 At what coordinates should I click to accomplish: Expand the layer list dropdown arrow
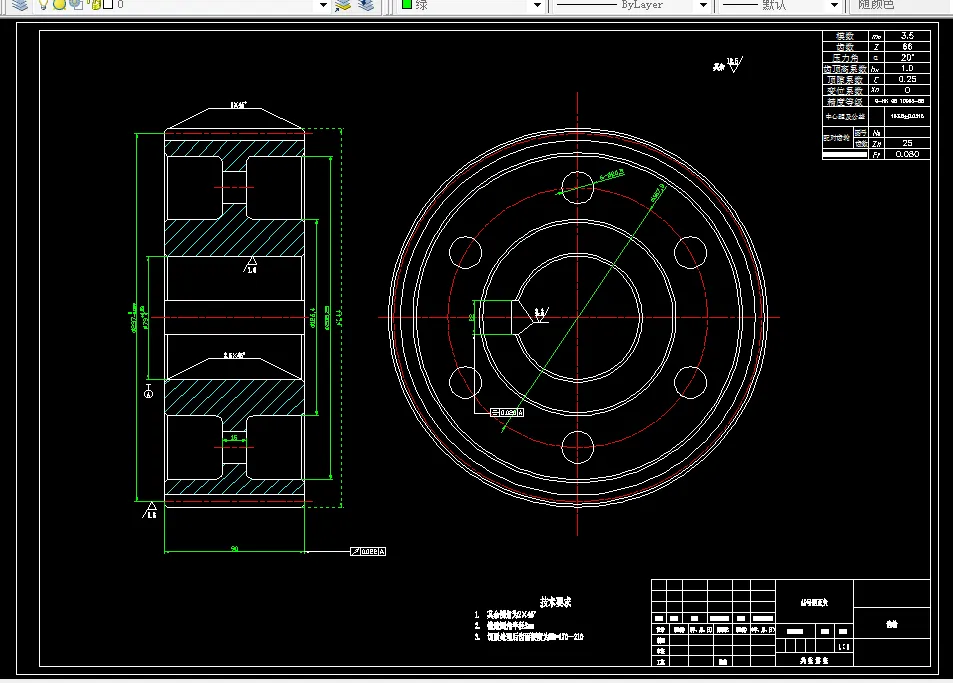(x=323, y=5)
